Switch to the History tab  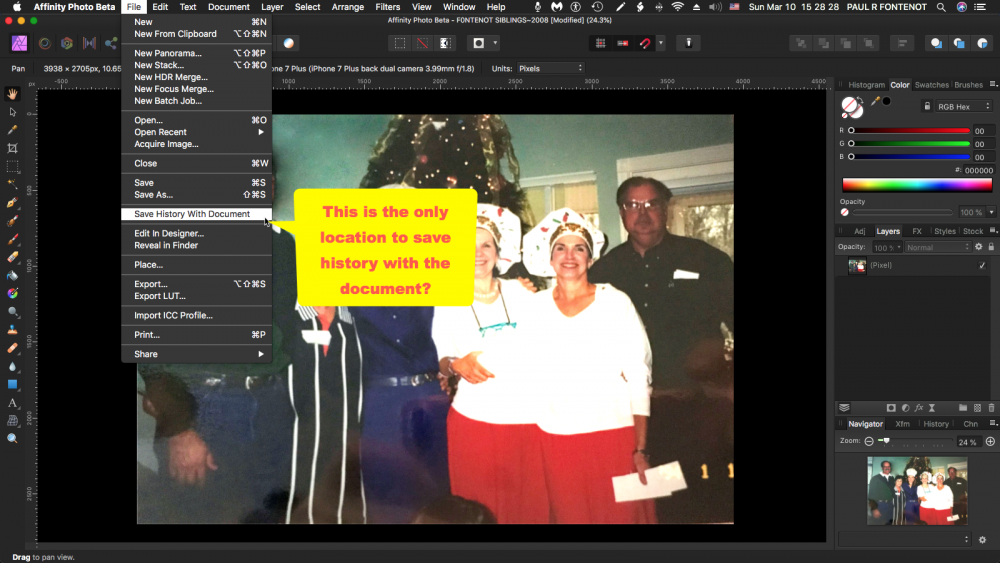click(936, 424)
